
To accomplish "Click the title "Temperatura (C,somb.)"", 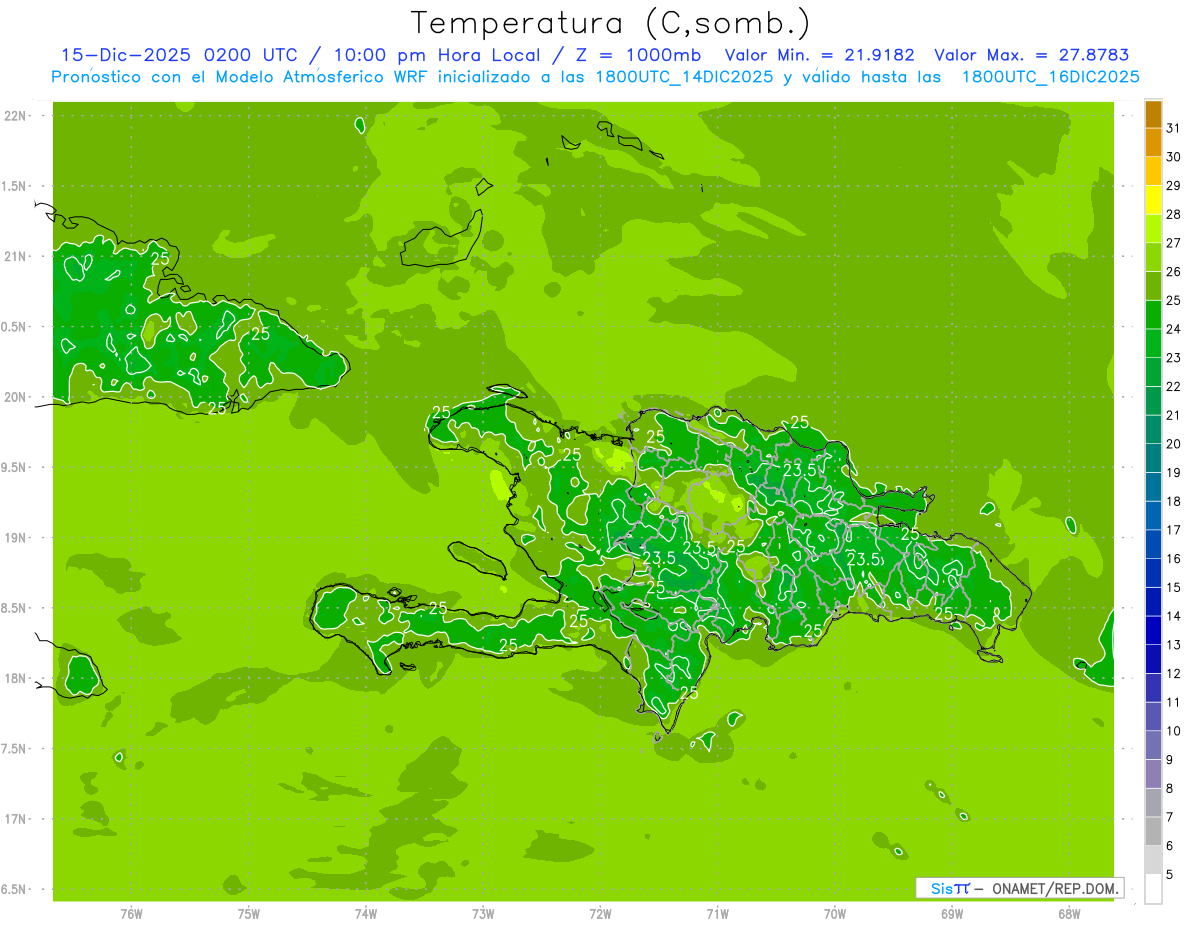I will click(611, 23).
